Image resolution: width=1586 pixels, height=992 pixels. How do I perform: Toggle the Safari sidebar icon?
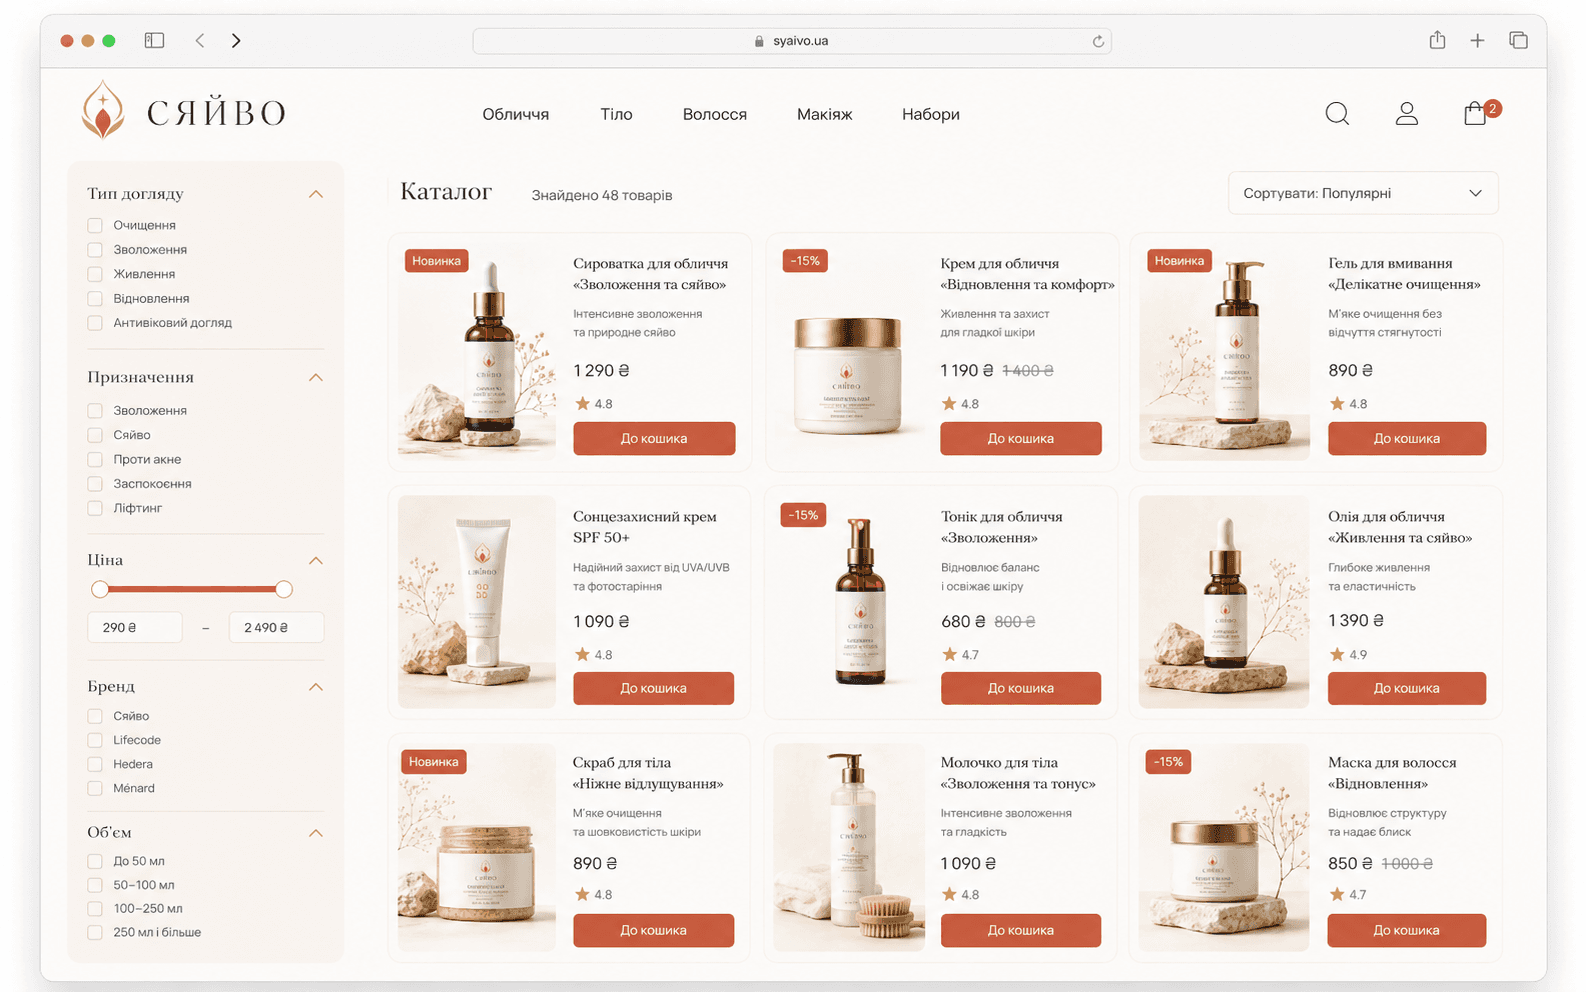click(154, 40)
